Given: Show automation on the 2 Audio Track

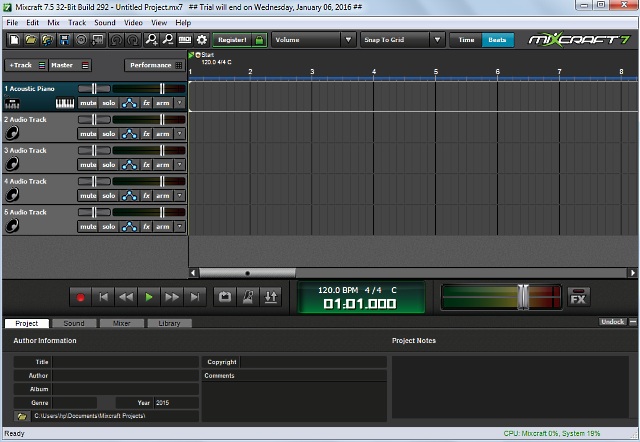Looking at the screenshot, I should pos(127,134).
